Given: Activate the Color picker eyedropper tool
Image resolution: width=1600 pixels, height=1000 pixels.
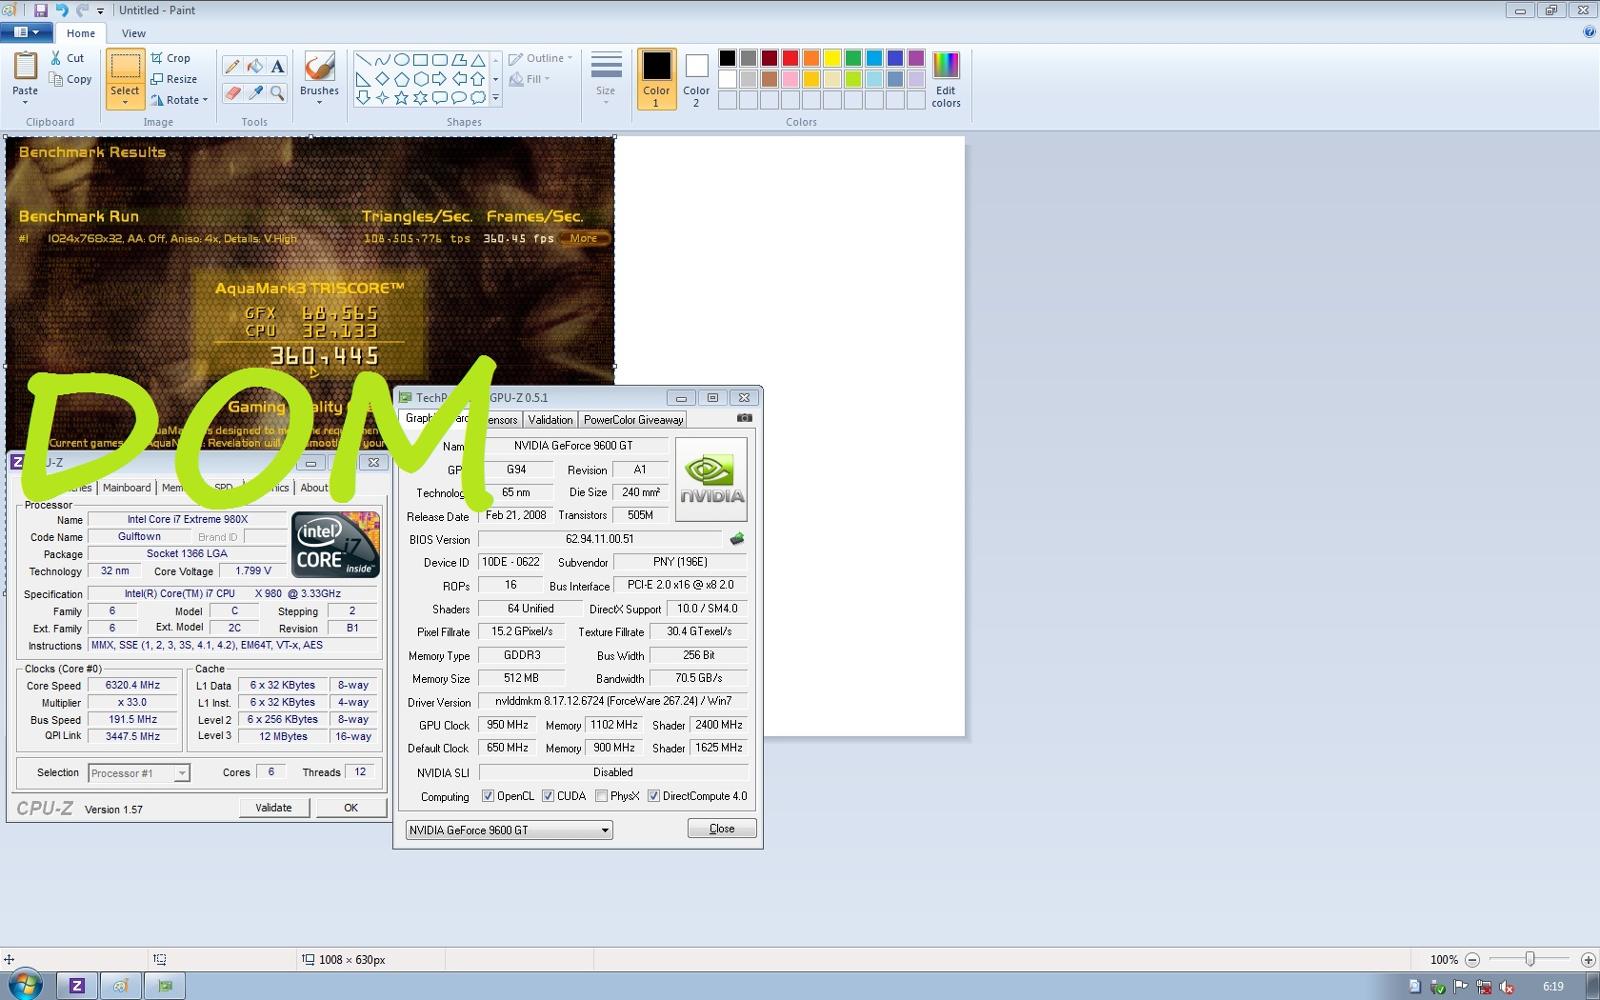Looking at the screenshot, I should pos(255,93).
